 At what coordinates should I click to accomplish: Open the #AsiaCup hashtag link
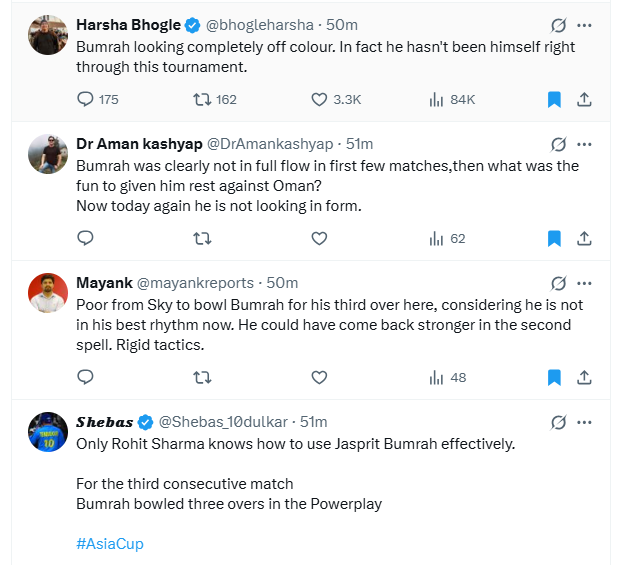(x=111, y=543)
